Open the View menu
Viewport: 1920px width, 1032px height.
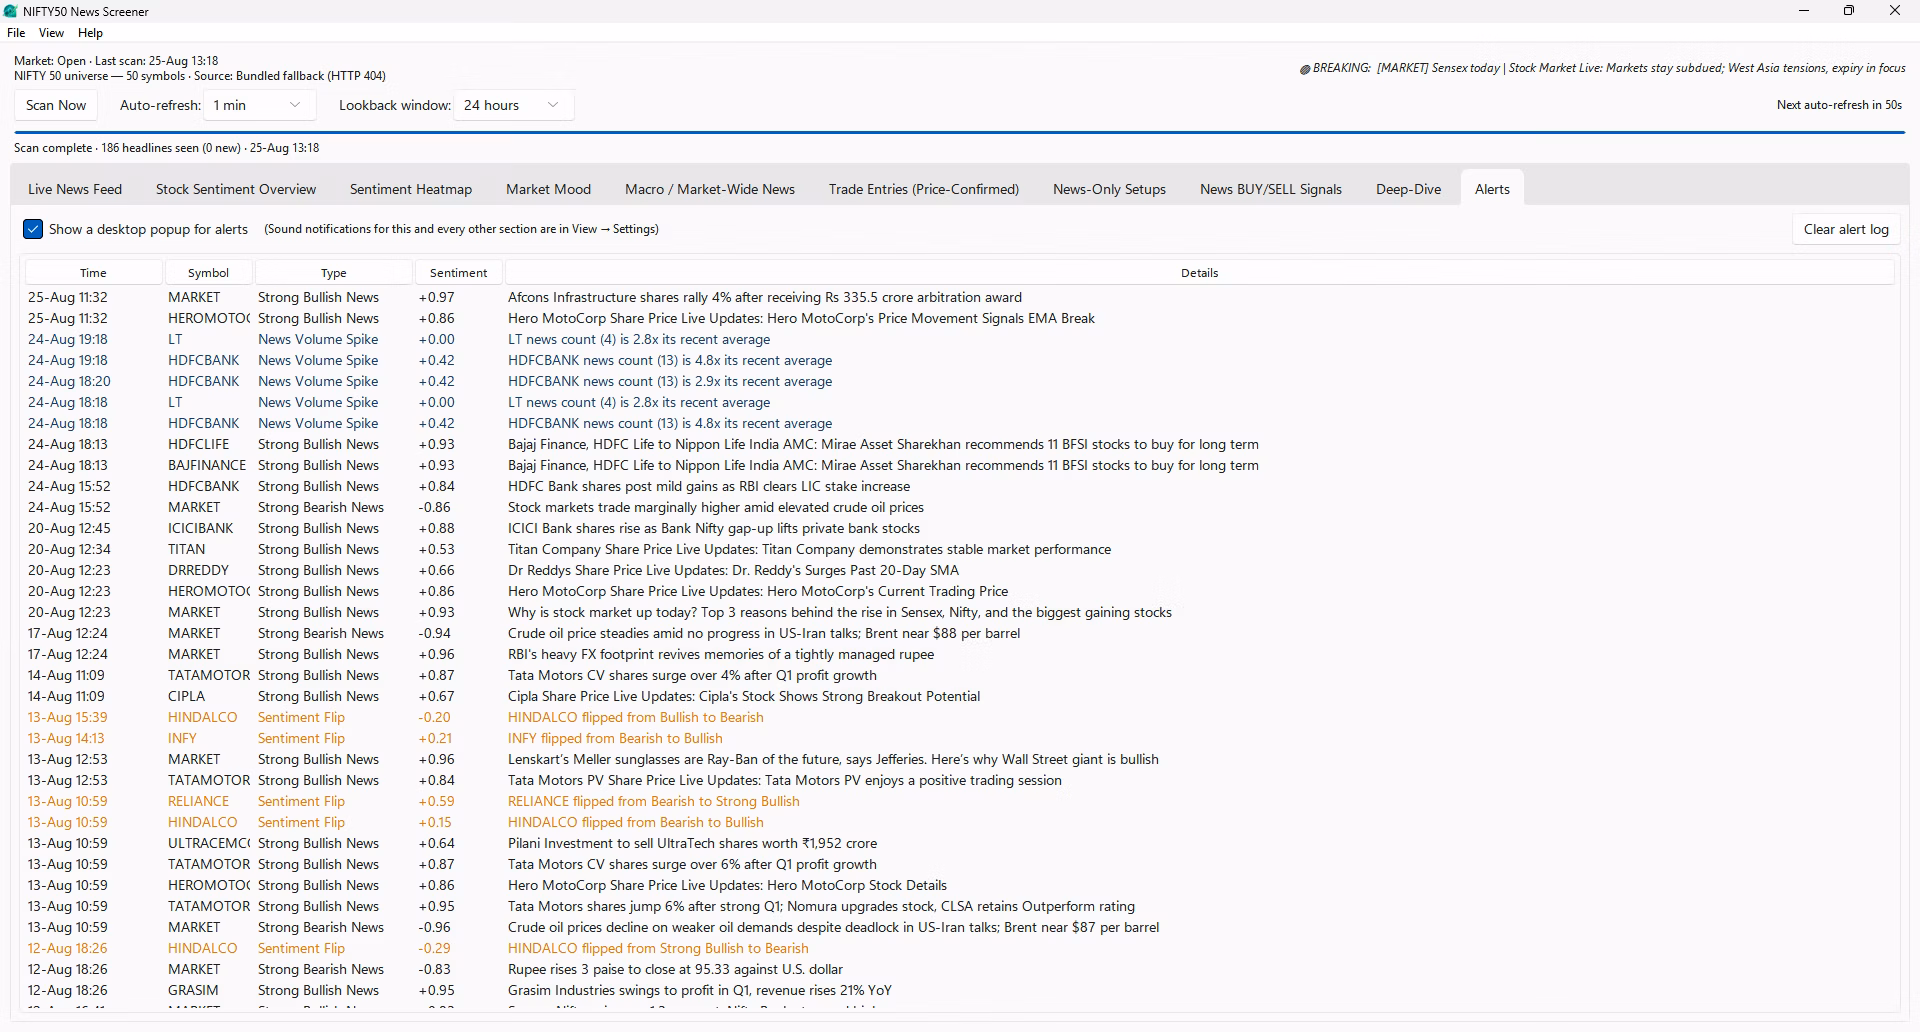point(51,33)
